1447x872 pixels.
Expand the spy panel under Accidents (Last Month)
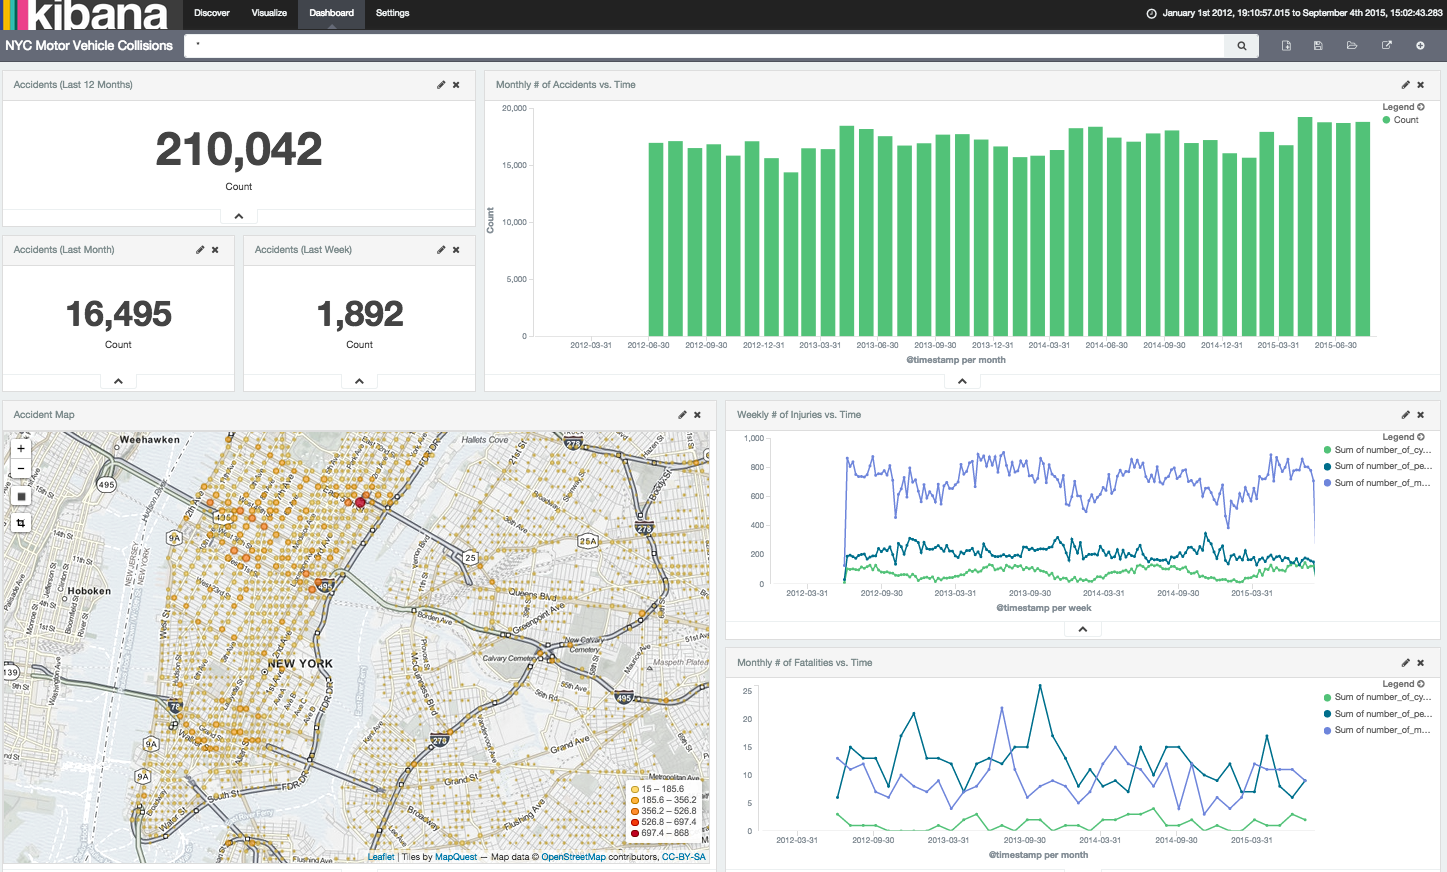pos(118,381)
